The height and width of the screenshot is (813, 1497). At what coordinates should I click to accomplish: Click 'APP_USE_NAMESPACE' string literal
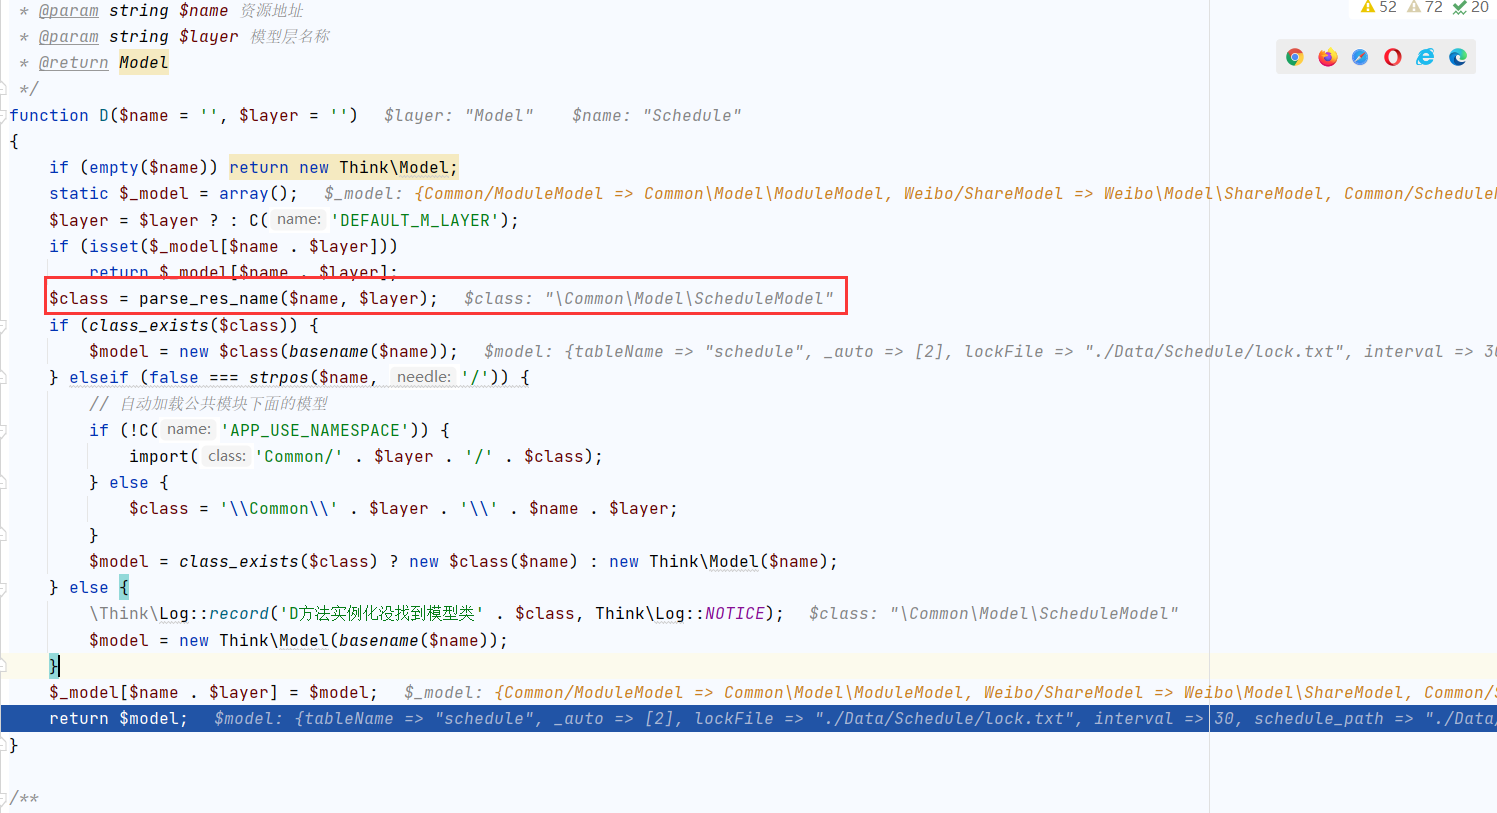[314, 430]
